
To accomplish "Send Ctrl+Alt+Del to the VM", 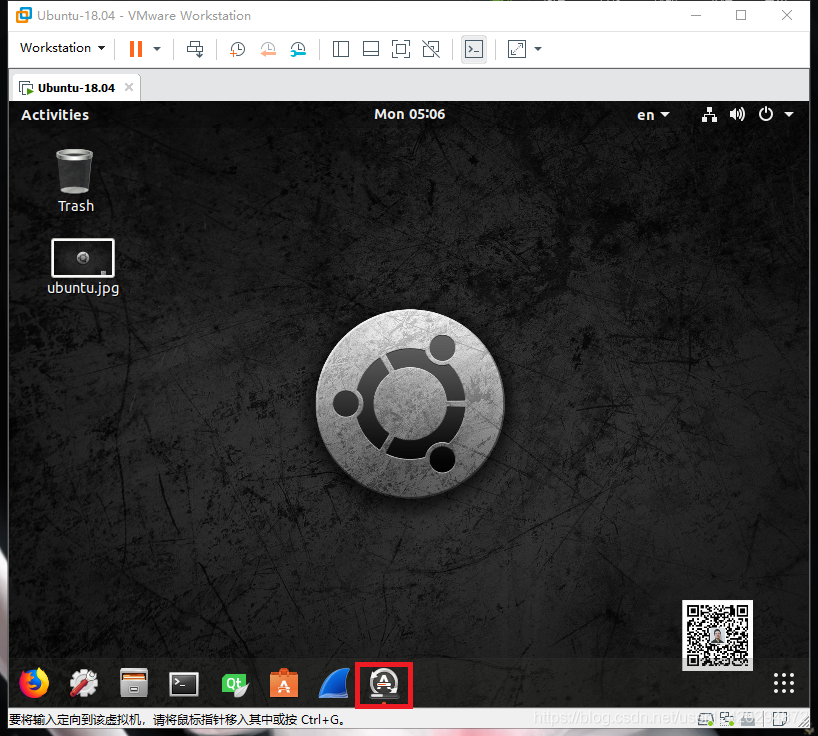I will (195, 49).
